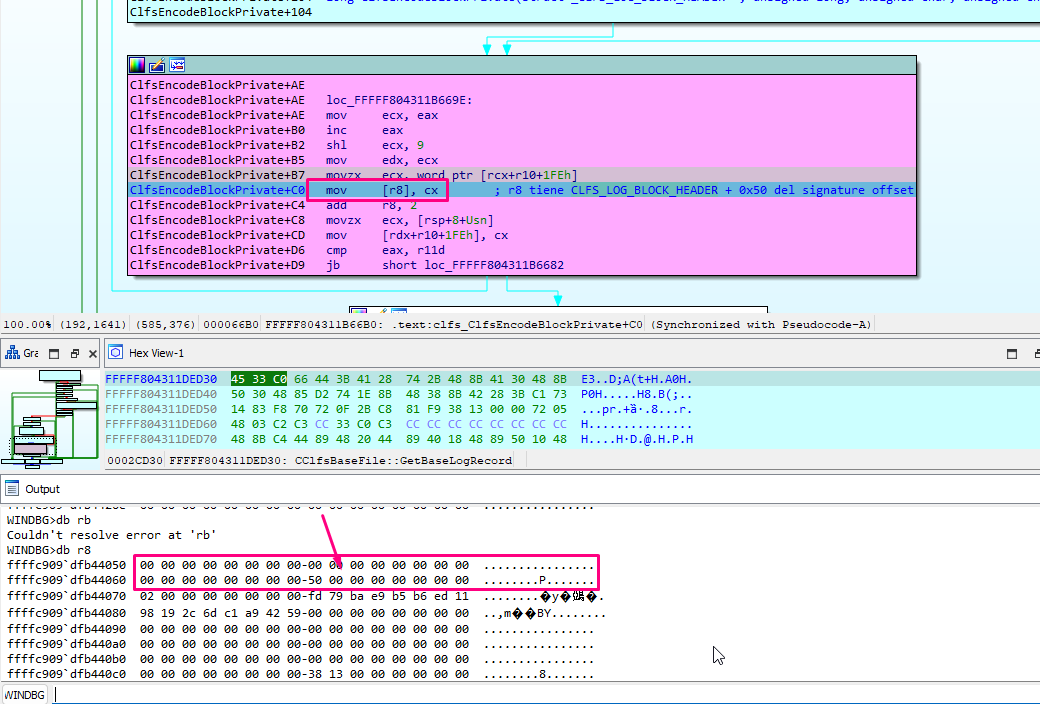Screen dimensions: 1040x704
Task: Click the 'WINDBG>db r8' output line
Action: tap(49, 550)
